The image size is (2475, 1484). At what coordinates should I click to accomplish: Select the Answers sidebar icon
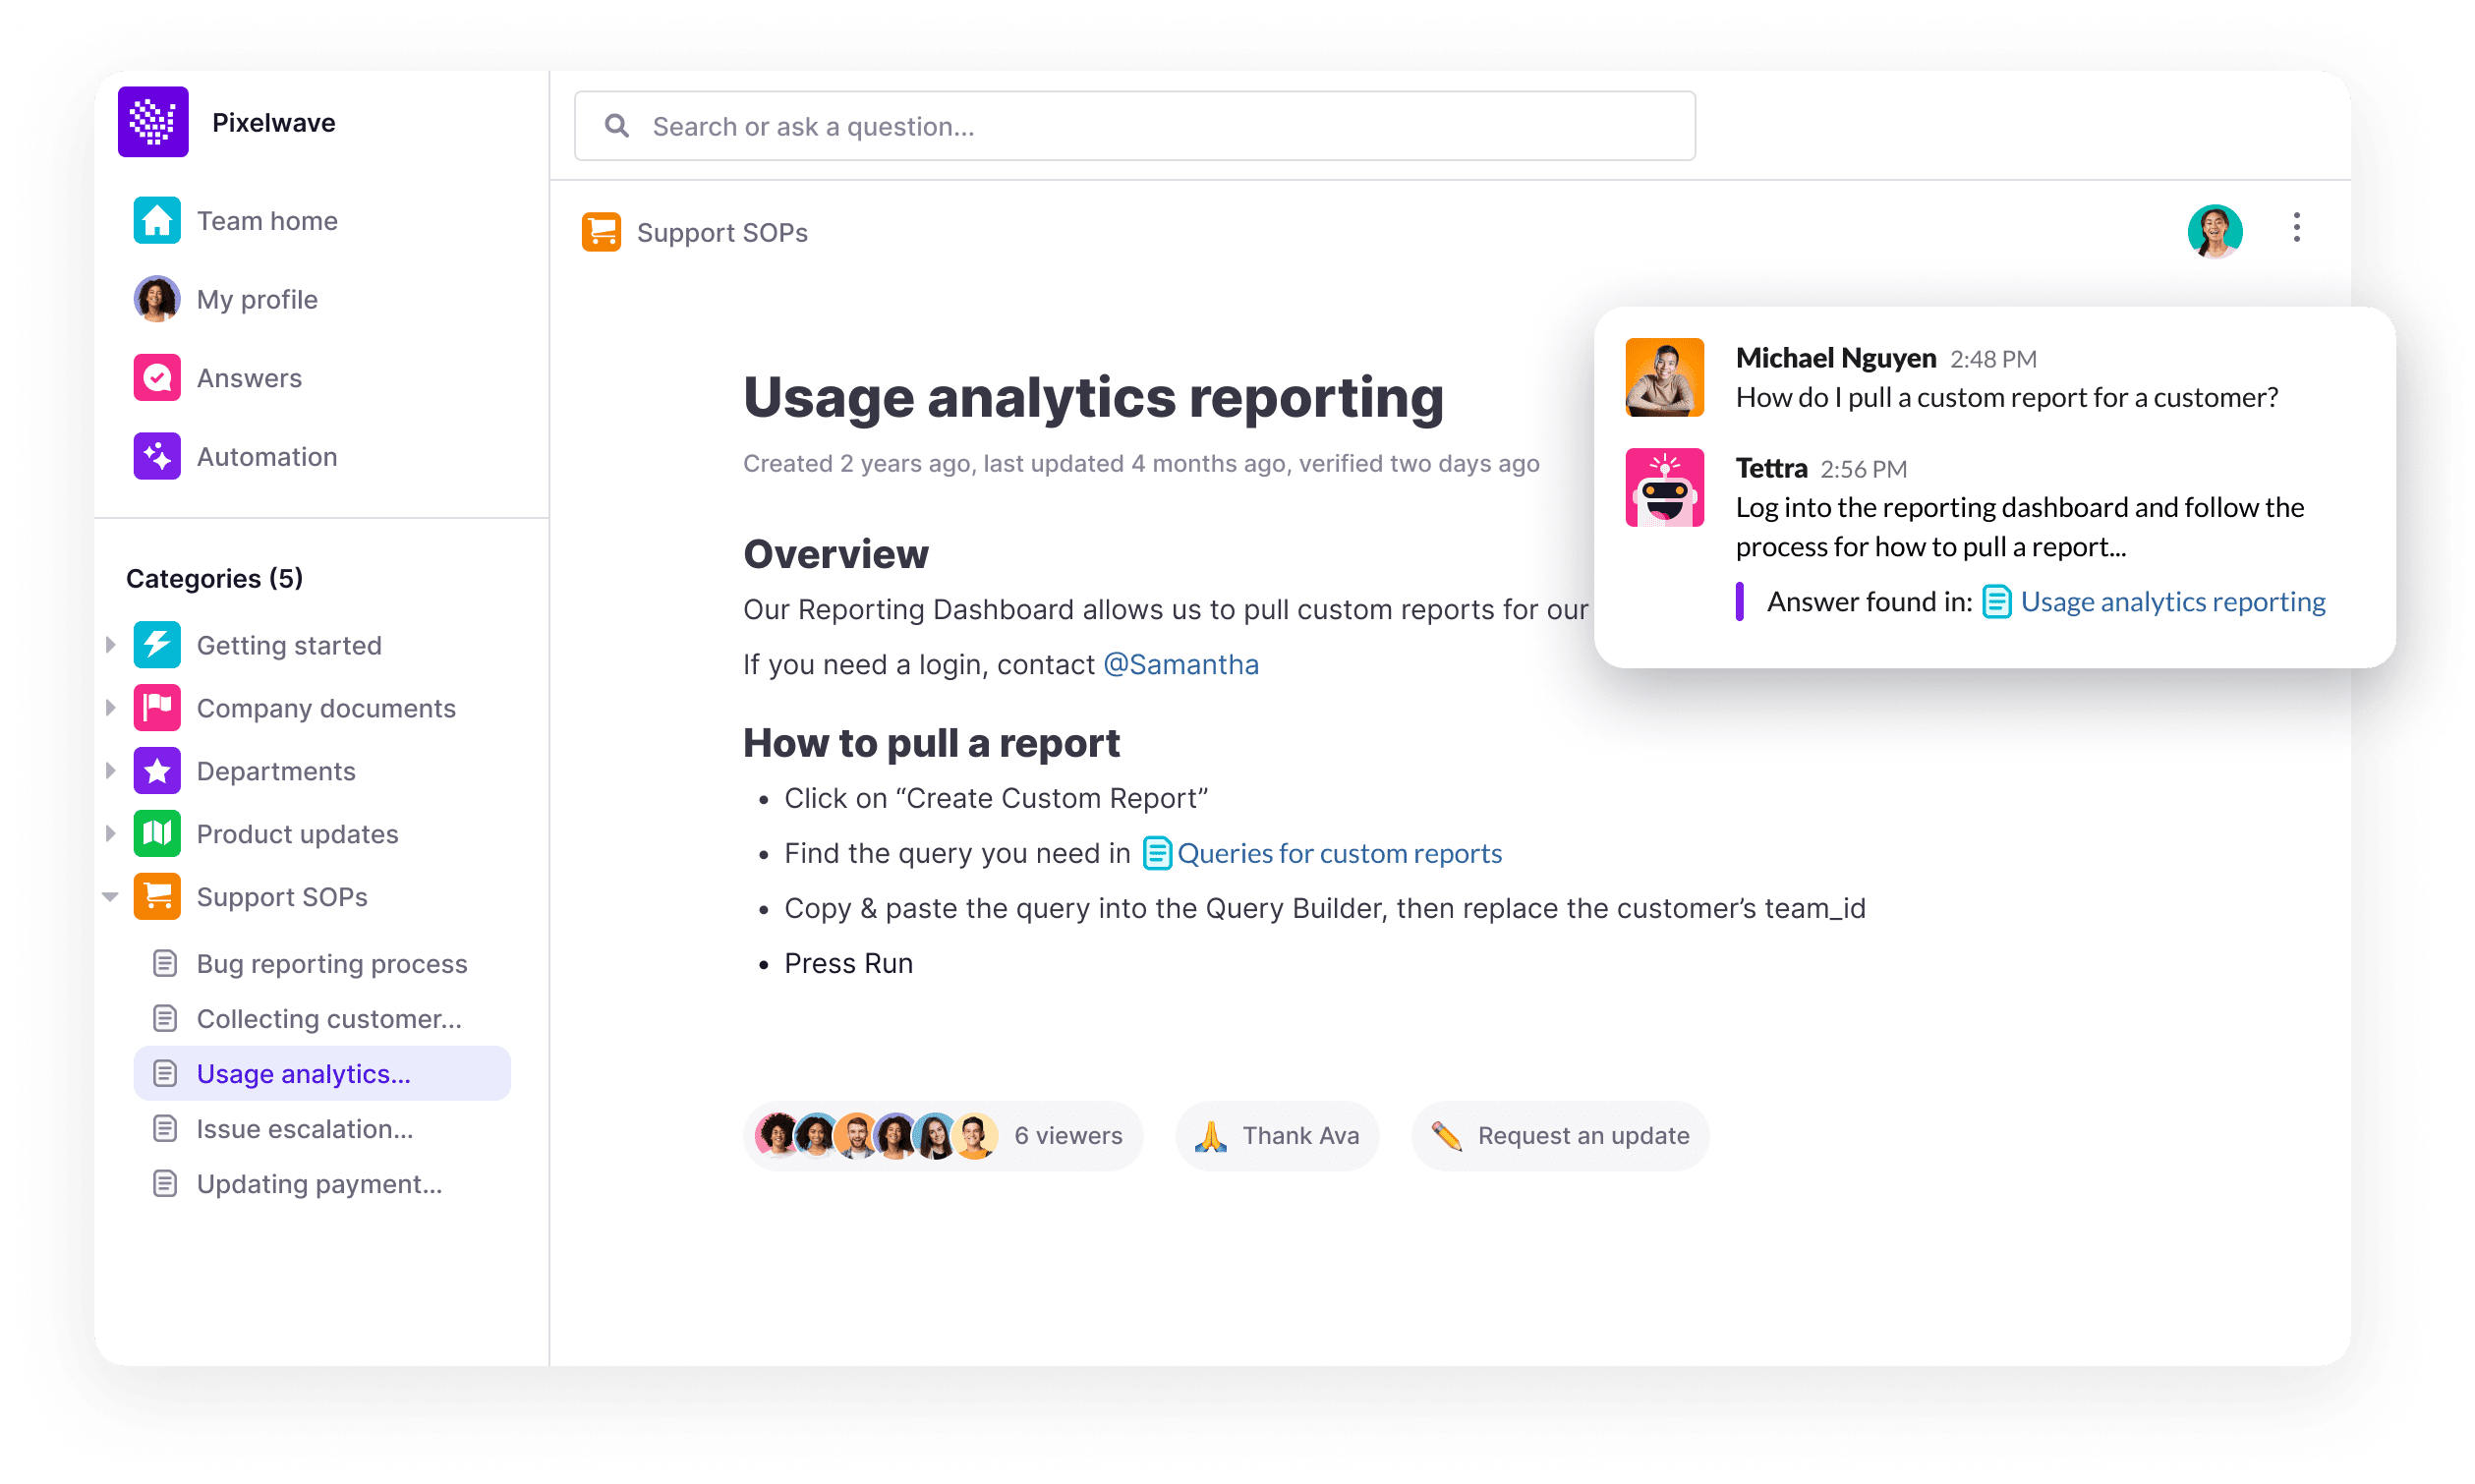click(x=157, y=377)
